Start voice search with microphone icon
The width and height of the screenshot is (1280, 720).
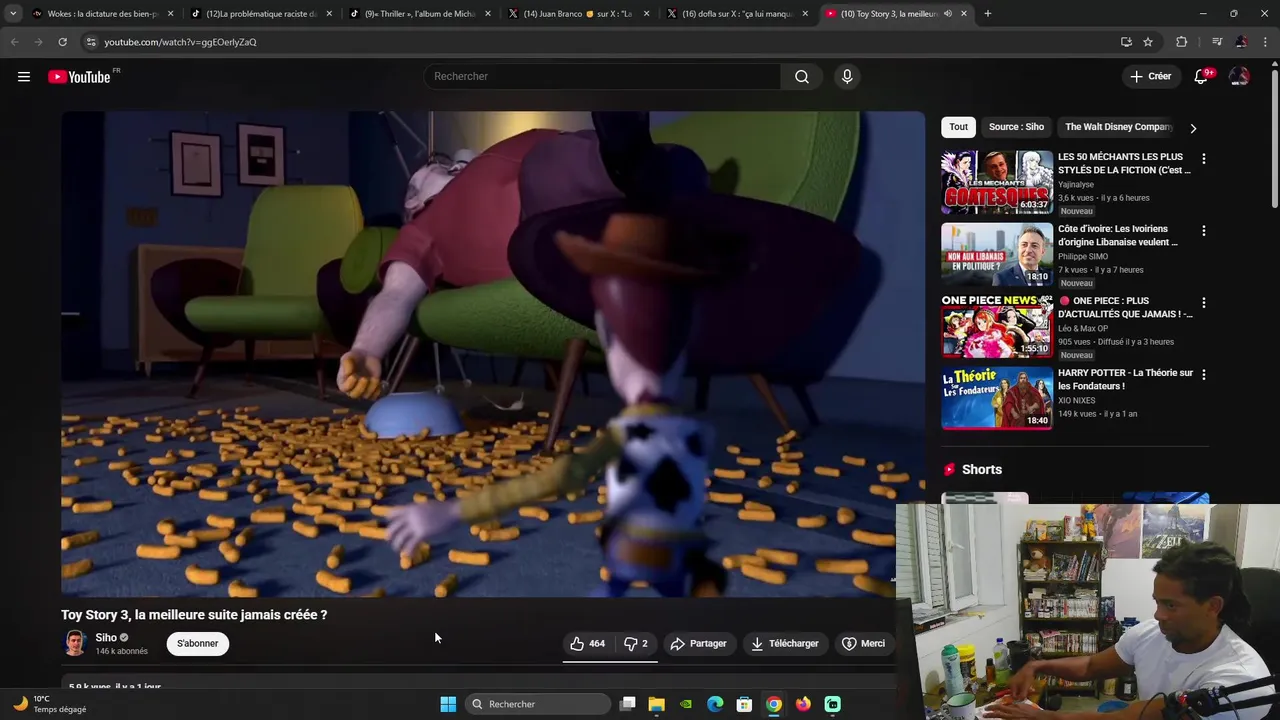coord(847,77)
